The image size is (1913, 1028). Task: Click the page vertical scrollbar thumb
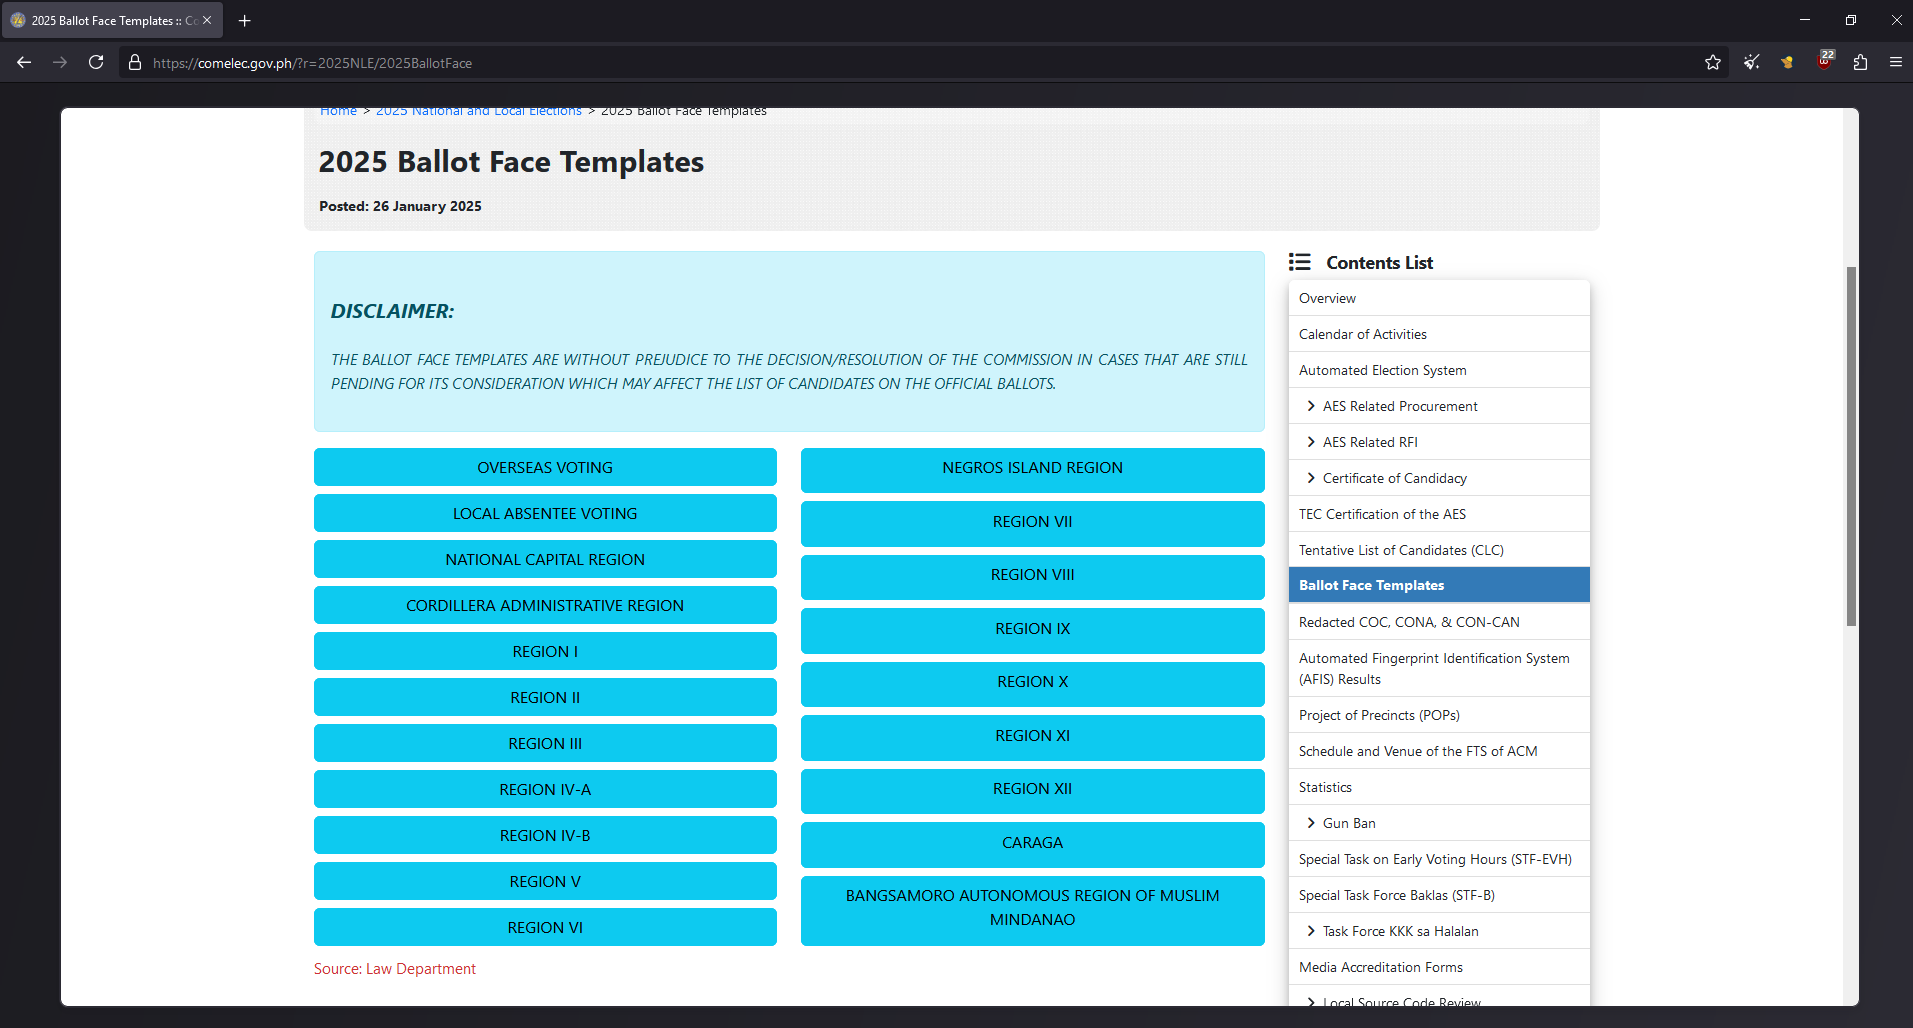pos(1851,446)
